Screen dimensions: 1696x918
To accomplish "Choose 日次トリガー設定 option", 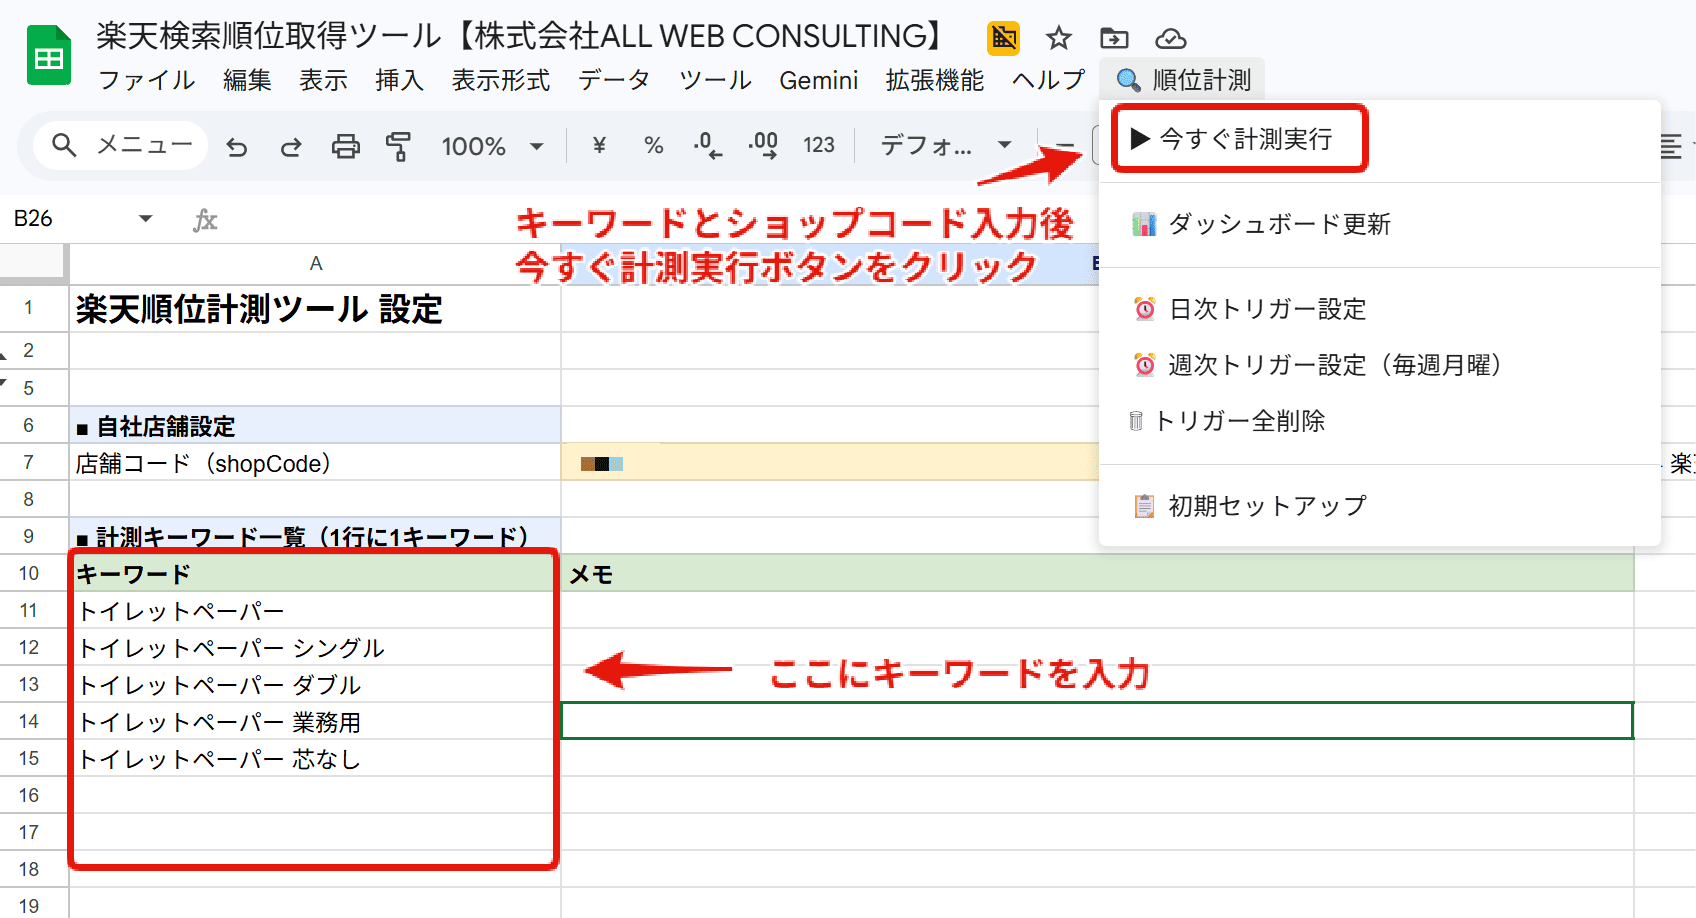I will [1266, 309].
